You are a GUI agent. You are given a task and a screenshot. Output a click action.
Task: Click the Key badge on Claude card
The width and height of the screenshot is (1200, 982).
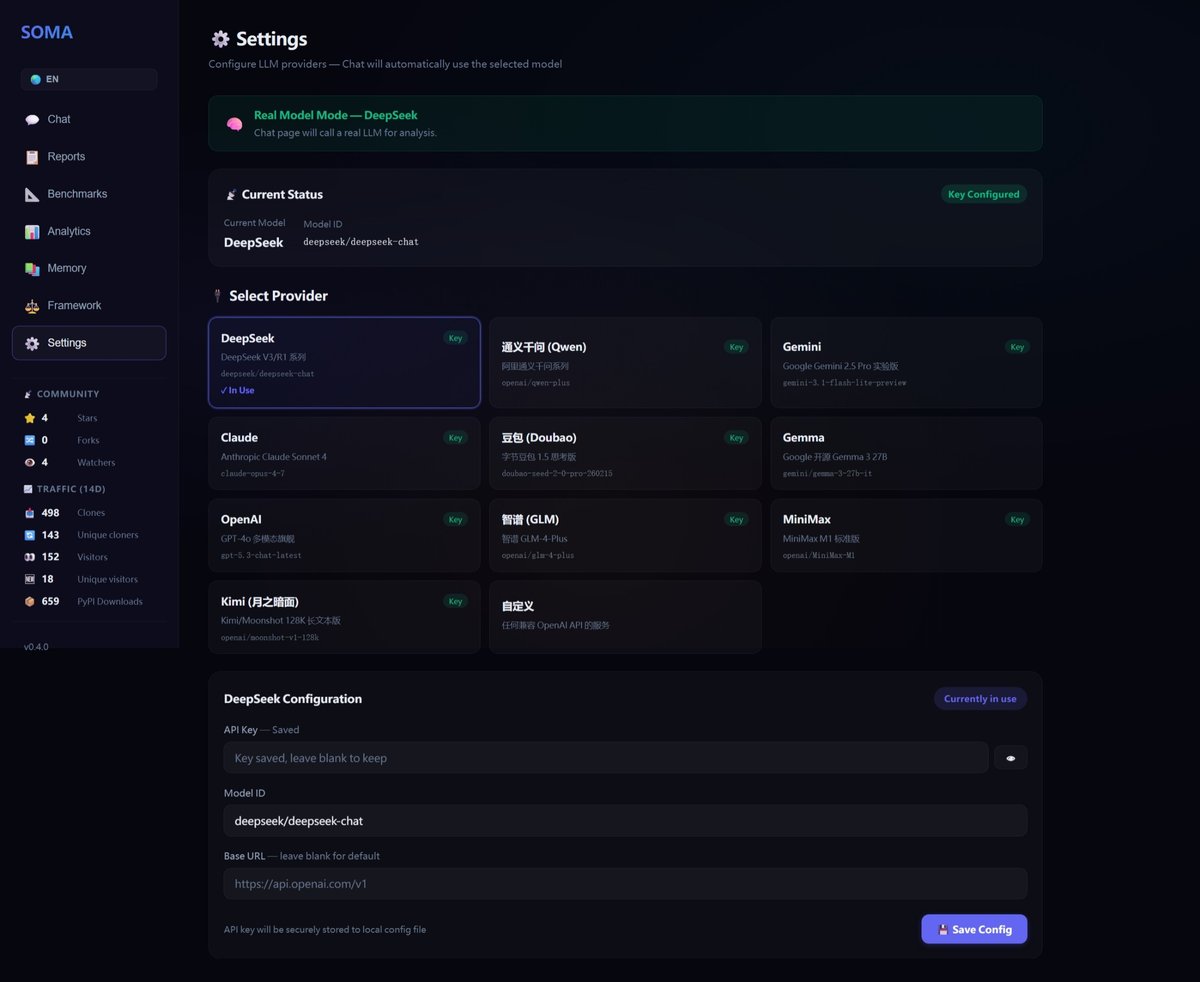coord(455,438)
